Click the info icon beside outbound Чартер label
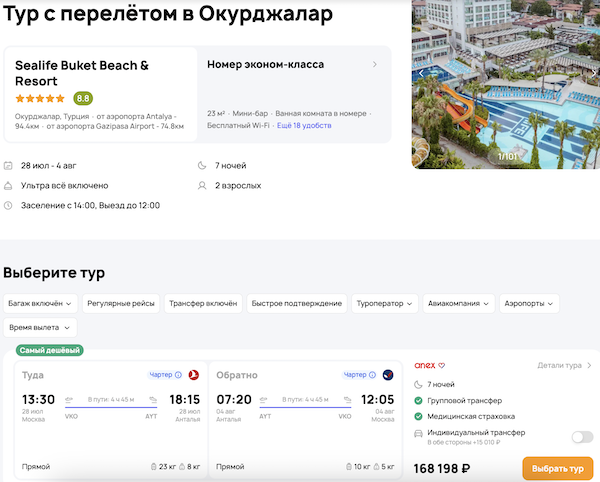The image size is (600, 482). tap(177, 375)
